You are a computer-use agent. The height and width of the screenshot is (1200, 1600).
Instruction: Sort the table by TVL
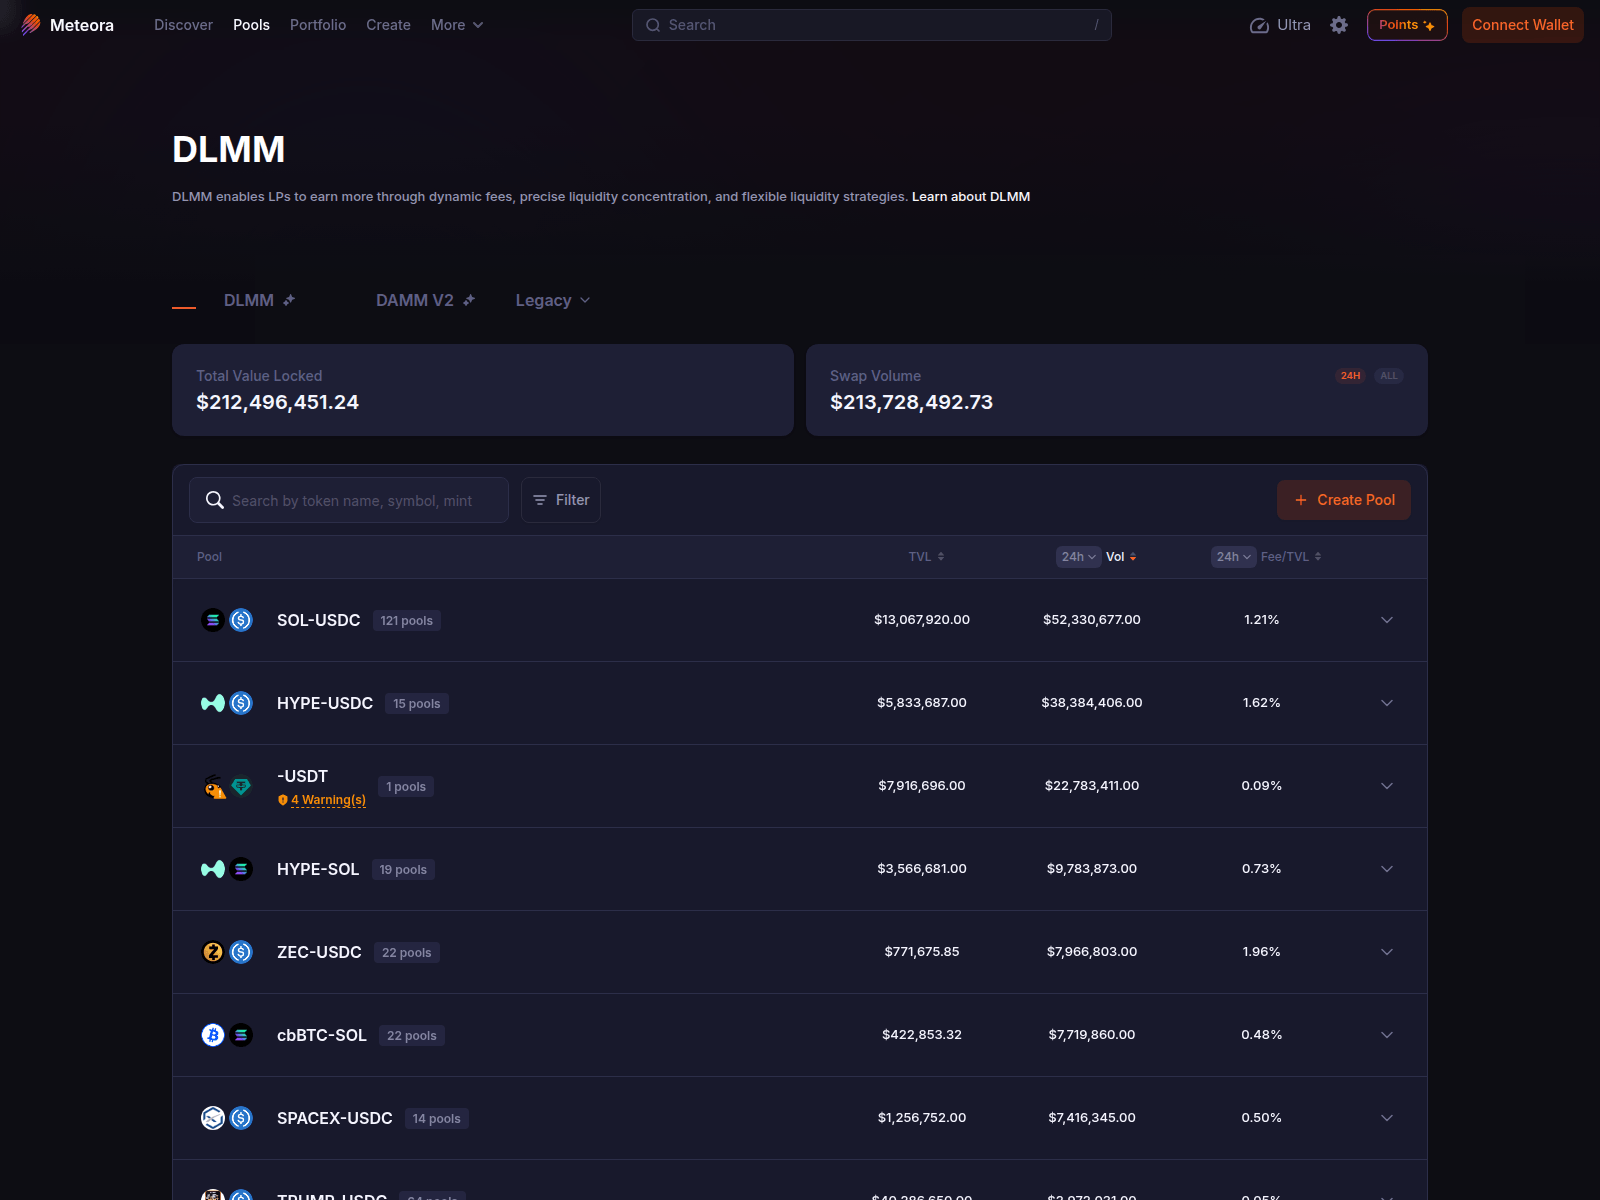tap(926, 557)
